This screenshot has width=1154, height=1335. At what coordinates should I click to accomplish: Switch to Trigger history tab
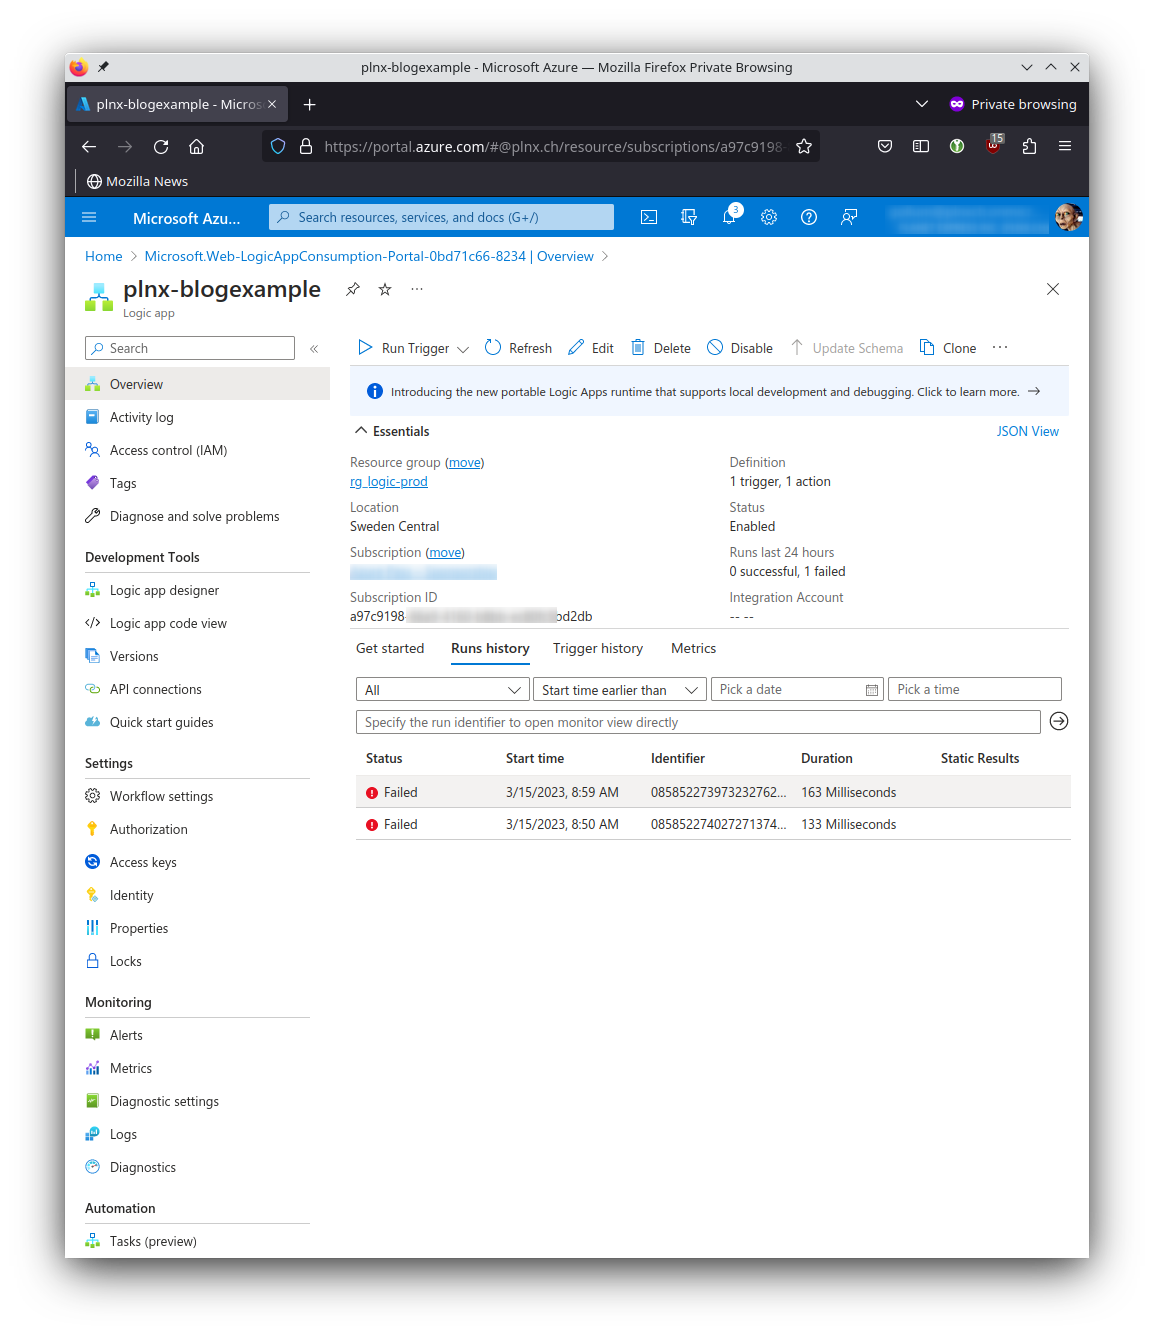[598, 649]
